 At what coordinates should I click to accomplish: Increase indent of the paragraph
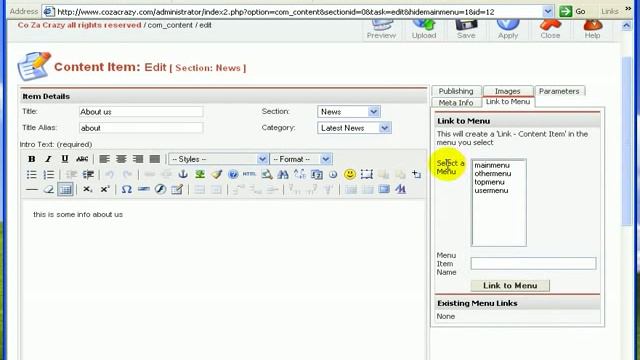click(x=88, y=175)
